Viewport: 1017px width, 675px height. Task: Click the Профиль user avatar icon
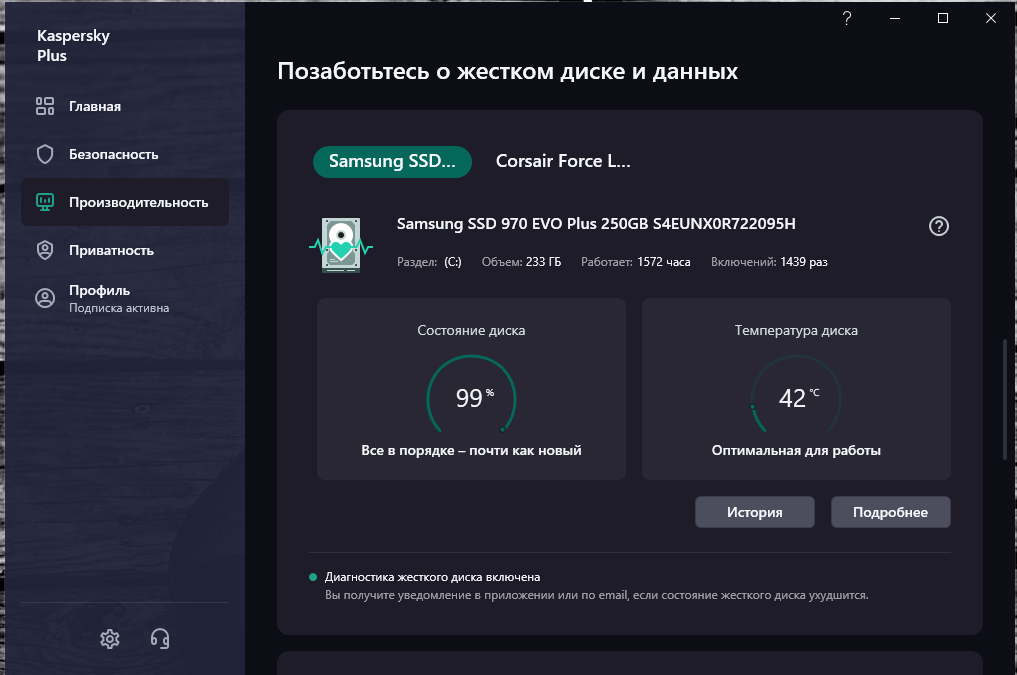tap(45, 298)
